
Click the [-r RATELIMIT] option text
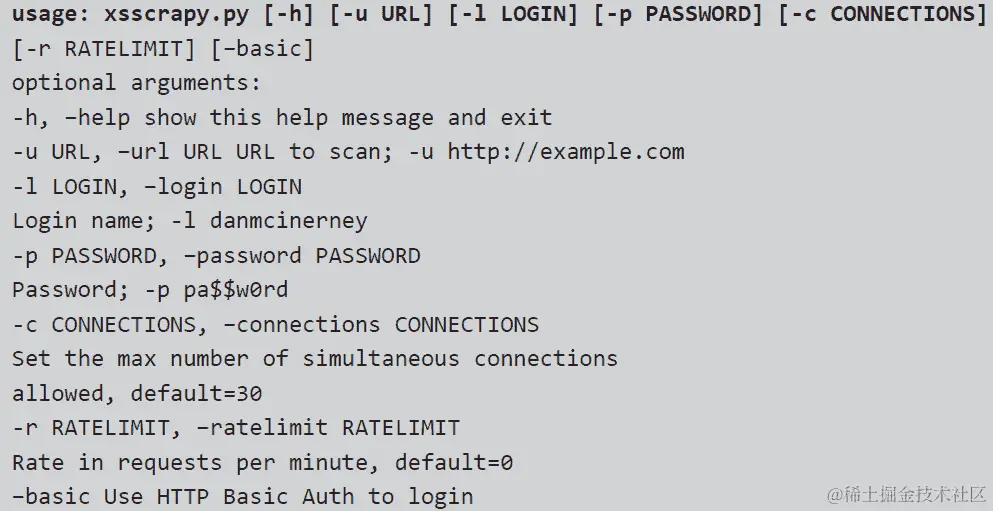[104, 49]
